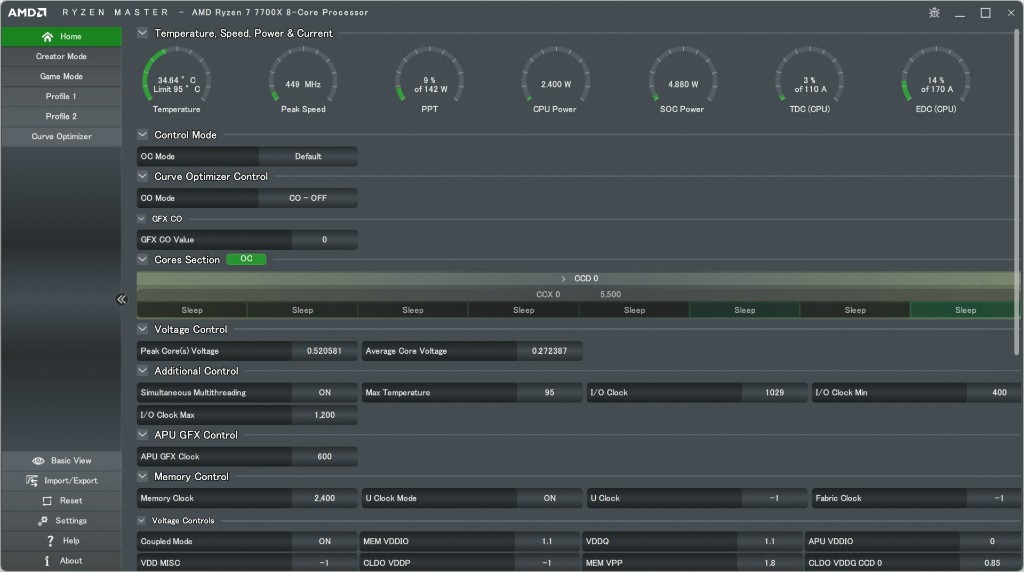Open Settings via the gear icon

click(43, 521)
